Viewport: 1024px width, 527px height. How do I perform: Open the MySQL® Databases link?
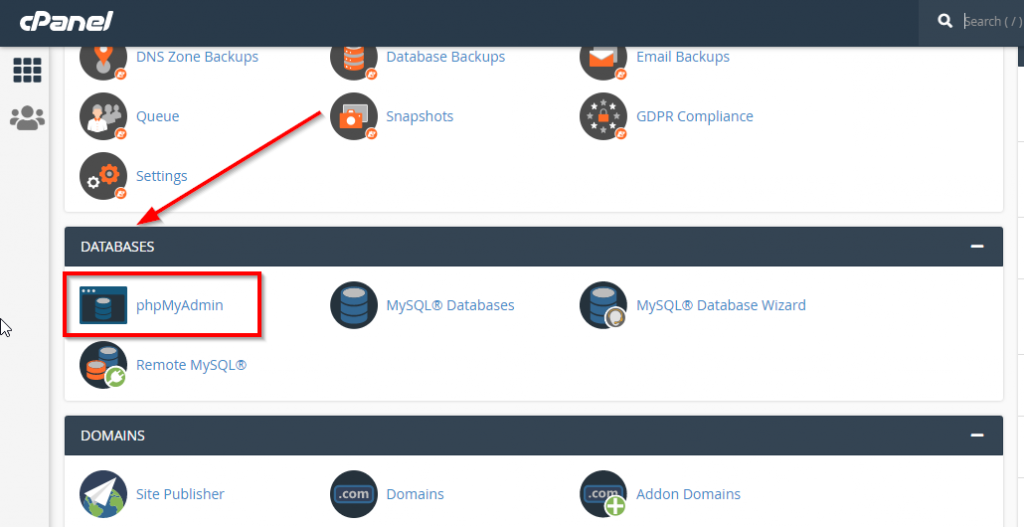click(450, 305)
